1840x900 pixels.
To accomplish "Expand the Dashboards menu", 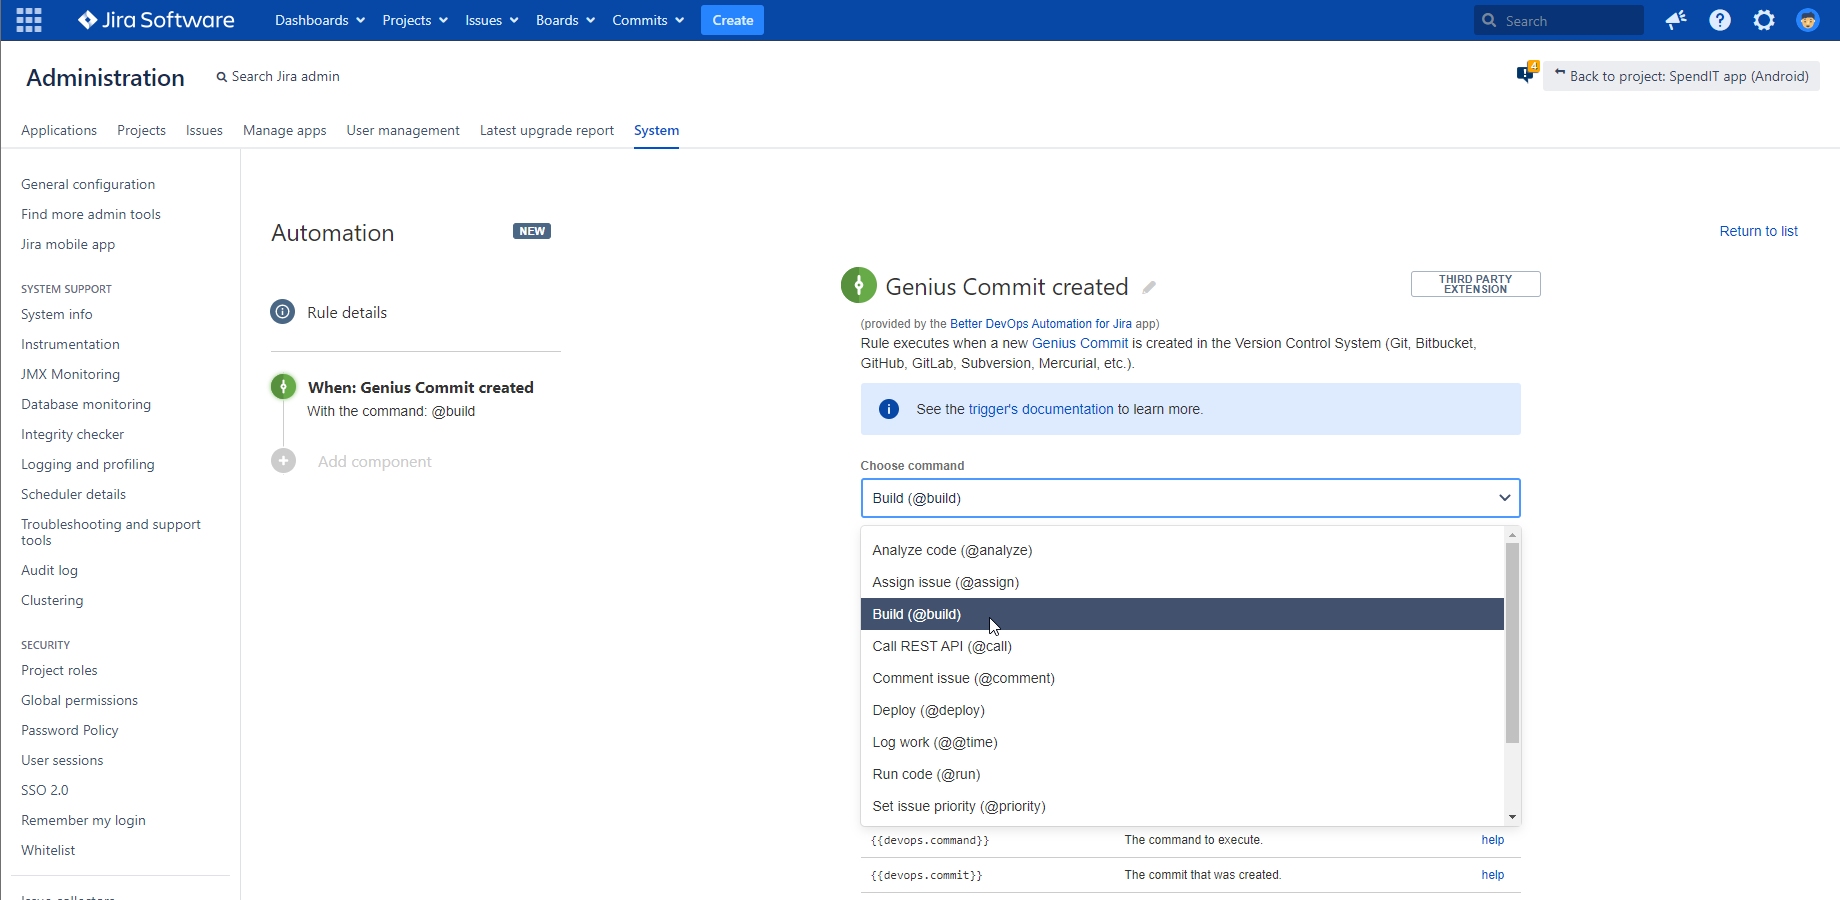I will pyautogui.click(x=320, y=20).
